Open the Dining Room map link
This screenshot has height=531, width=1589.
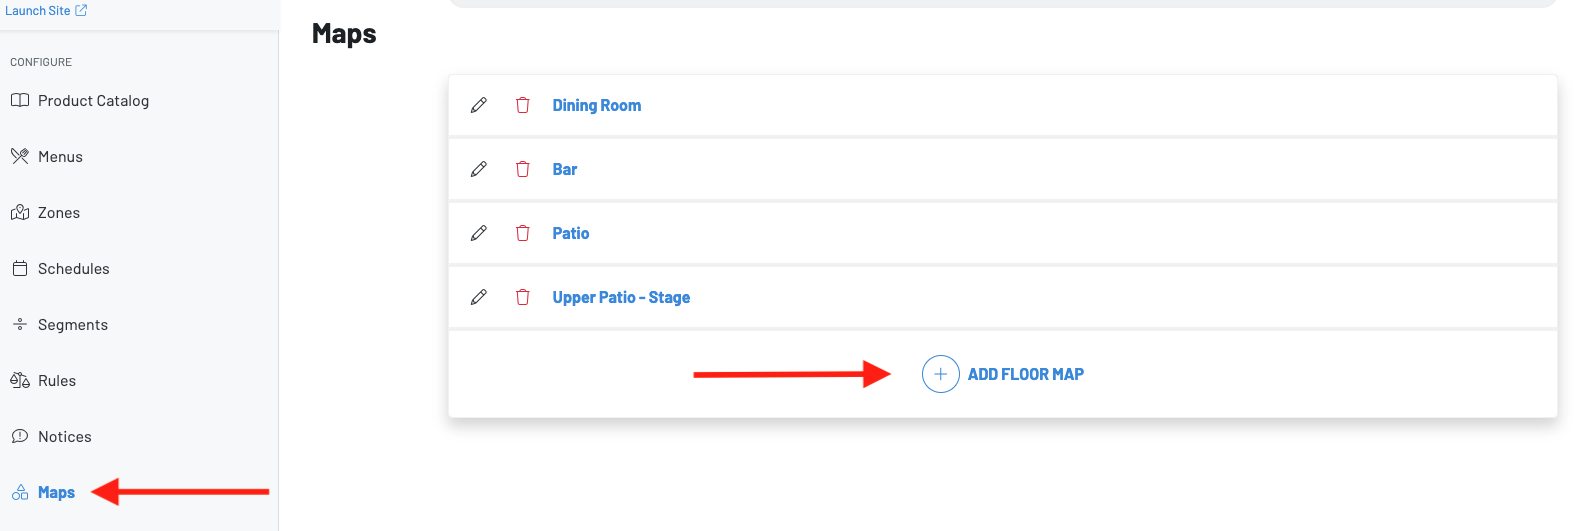click(596, 105)
